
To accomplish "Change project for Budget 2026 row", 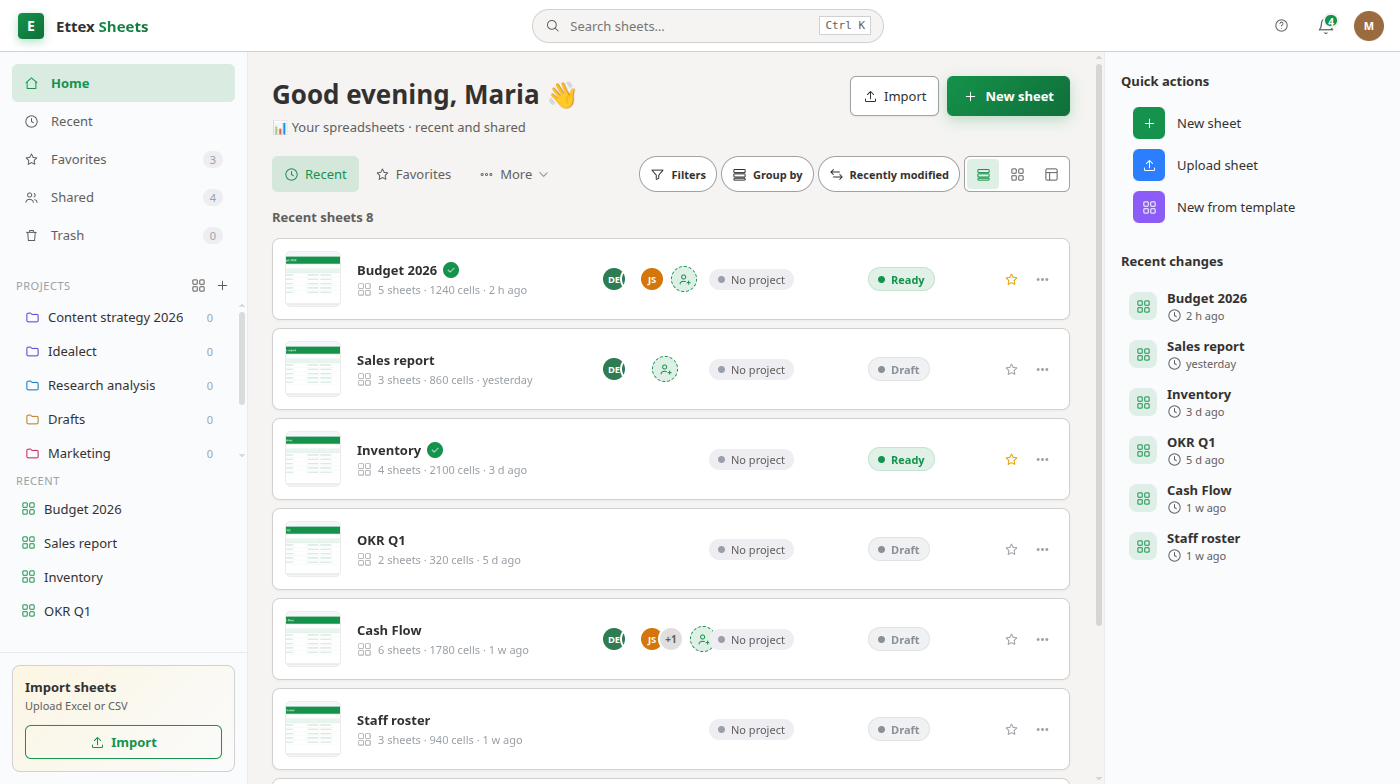I will tap(751, 280).
